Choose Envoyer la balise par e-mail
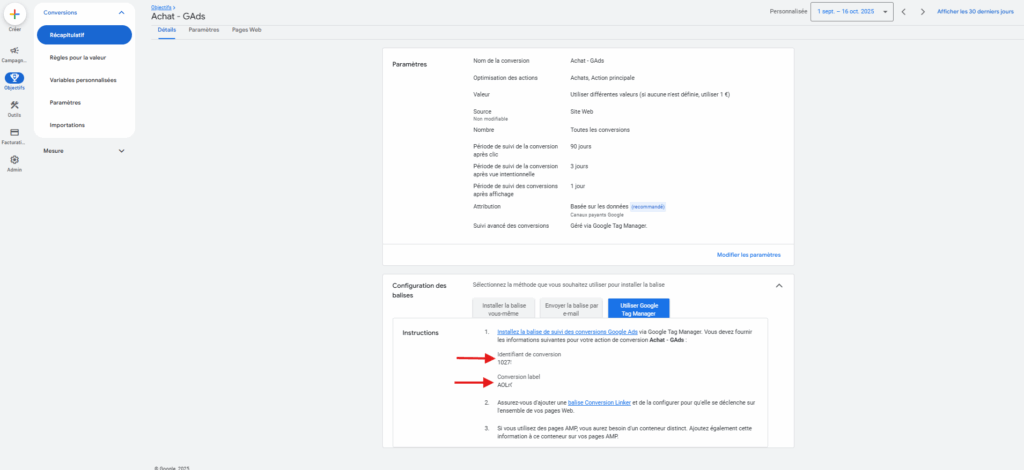 [571, 309]
